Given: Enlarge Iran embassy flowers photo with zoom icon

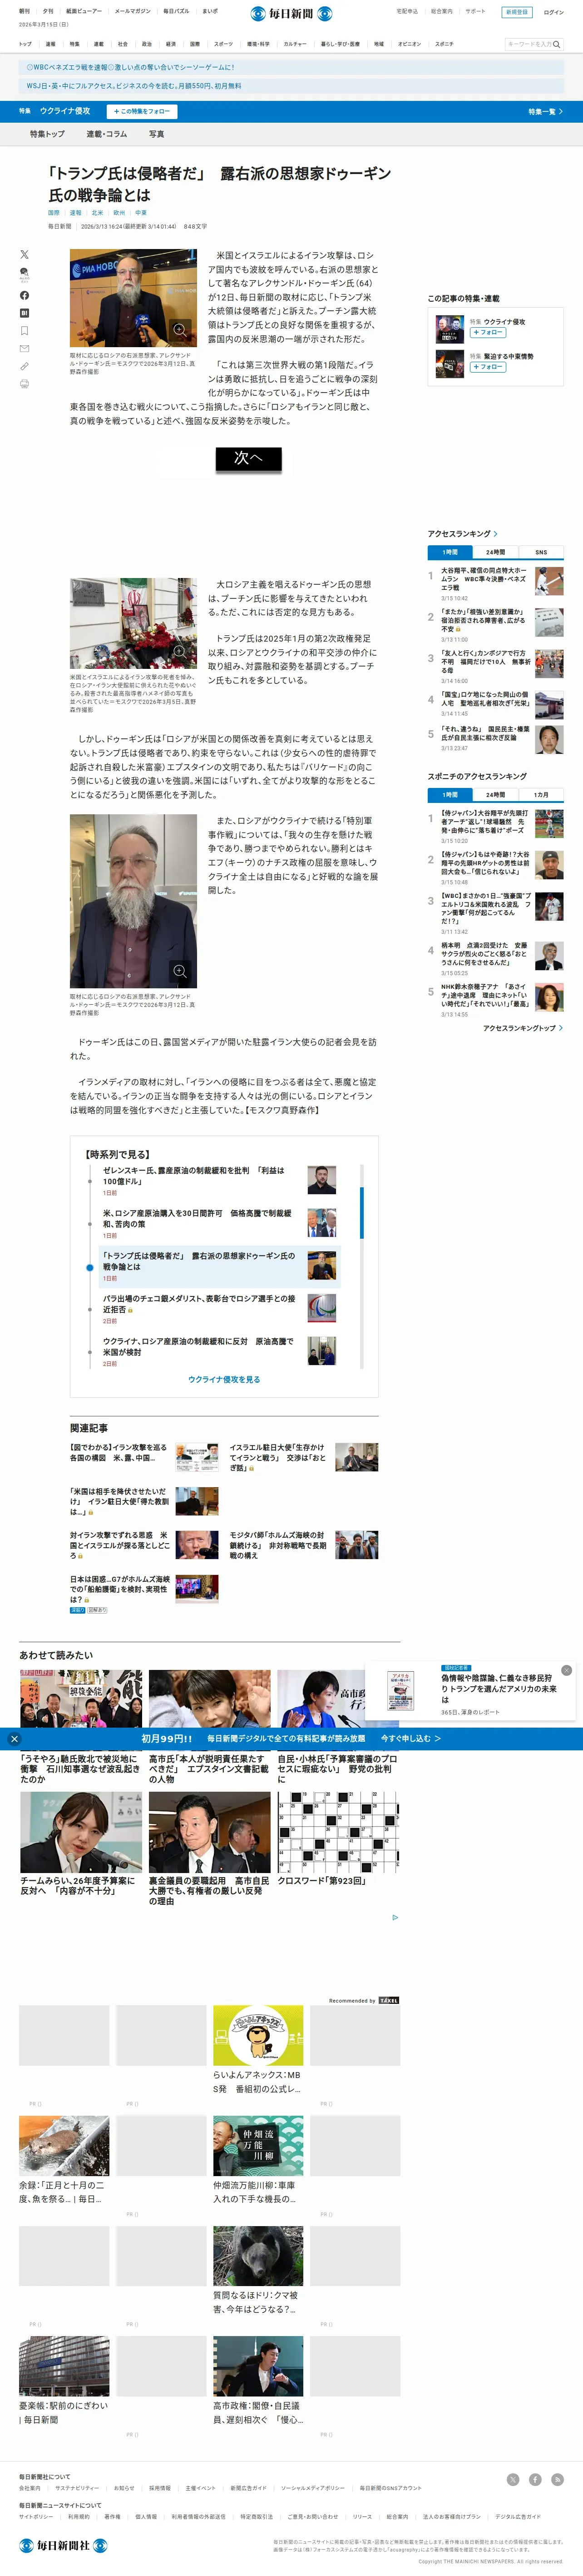Looking at the screenshot, I should [180, 651].
